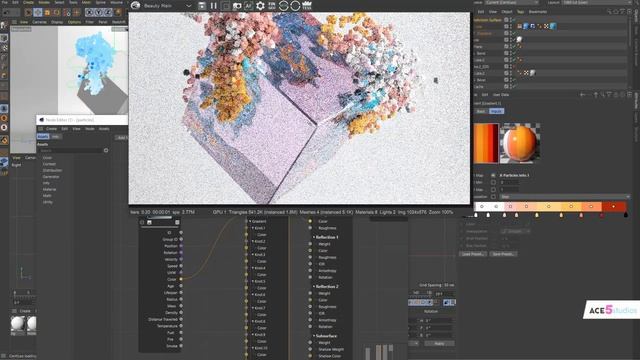The image size is (640, 360).
Task: Toggle the green enable check for Cache object
Action: click(x=513, y=87)
